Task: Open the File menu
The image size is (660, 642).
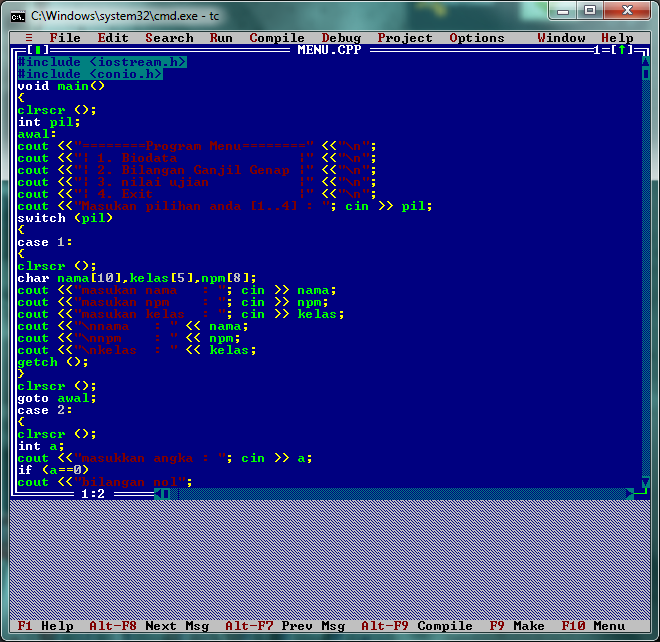Action: [x=65, y=38]
